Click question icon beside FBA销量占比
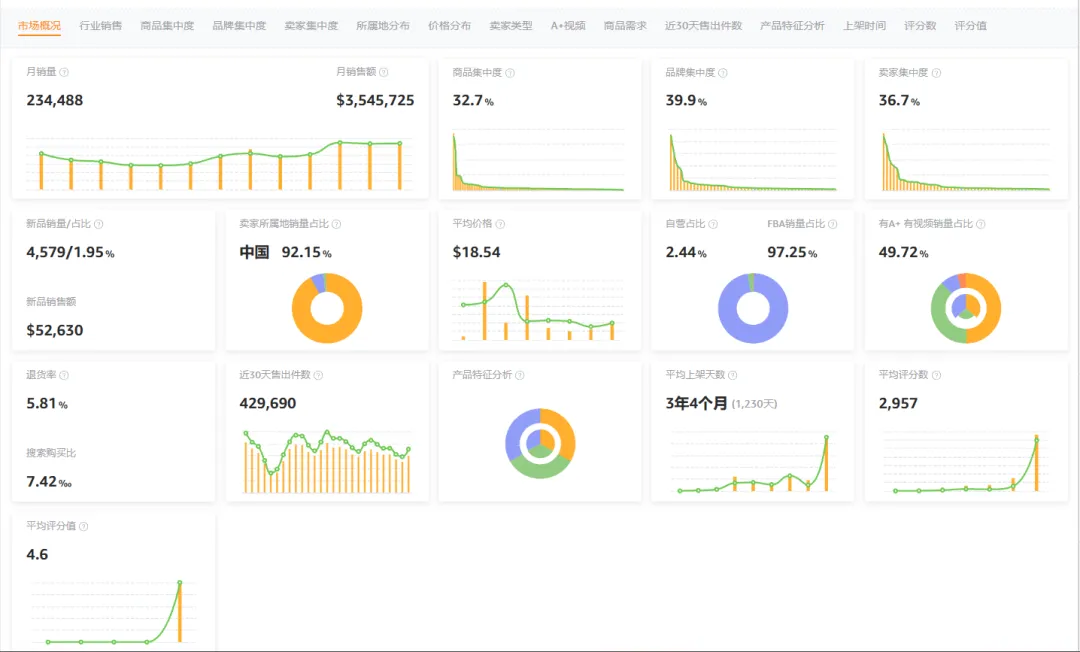This screenshot has height=652, width=1080. [833, 224]
